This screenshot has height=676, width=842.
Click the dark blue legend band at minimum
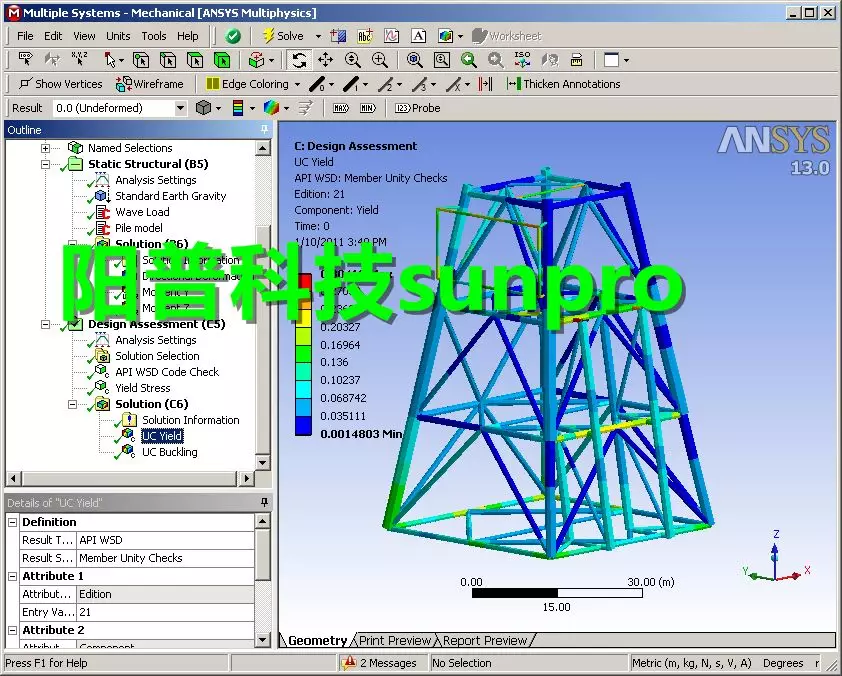coord(303,426)
